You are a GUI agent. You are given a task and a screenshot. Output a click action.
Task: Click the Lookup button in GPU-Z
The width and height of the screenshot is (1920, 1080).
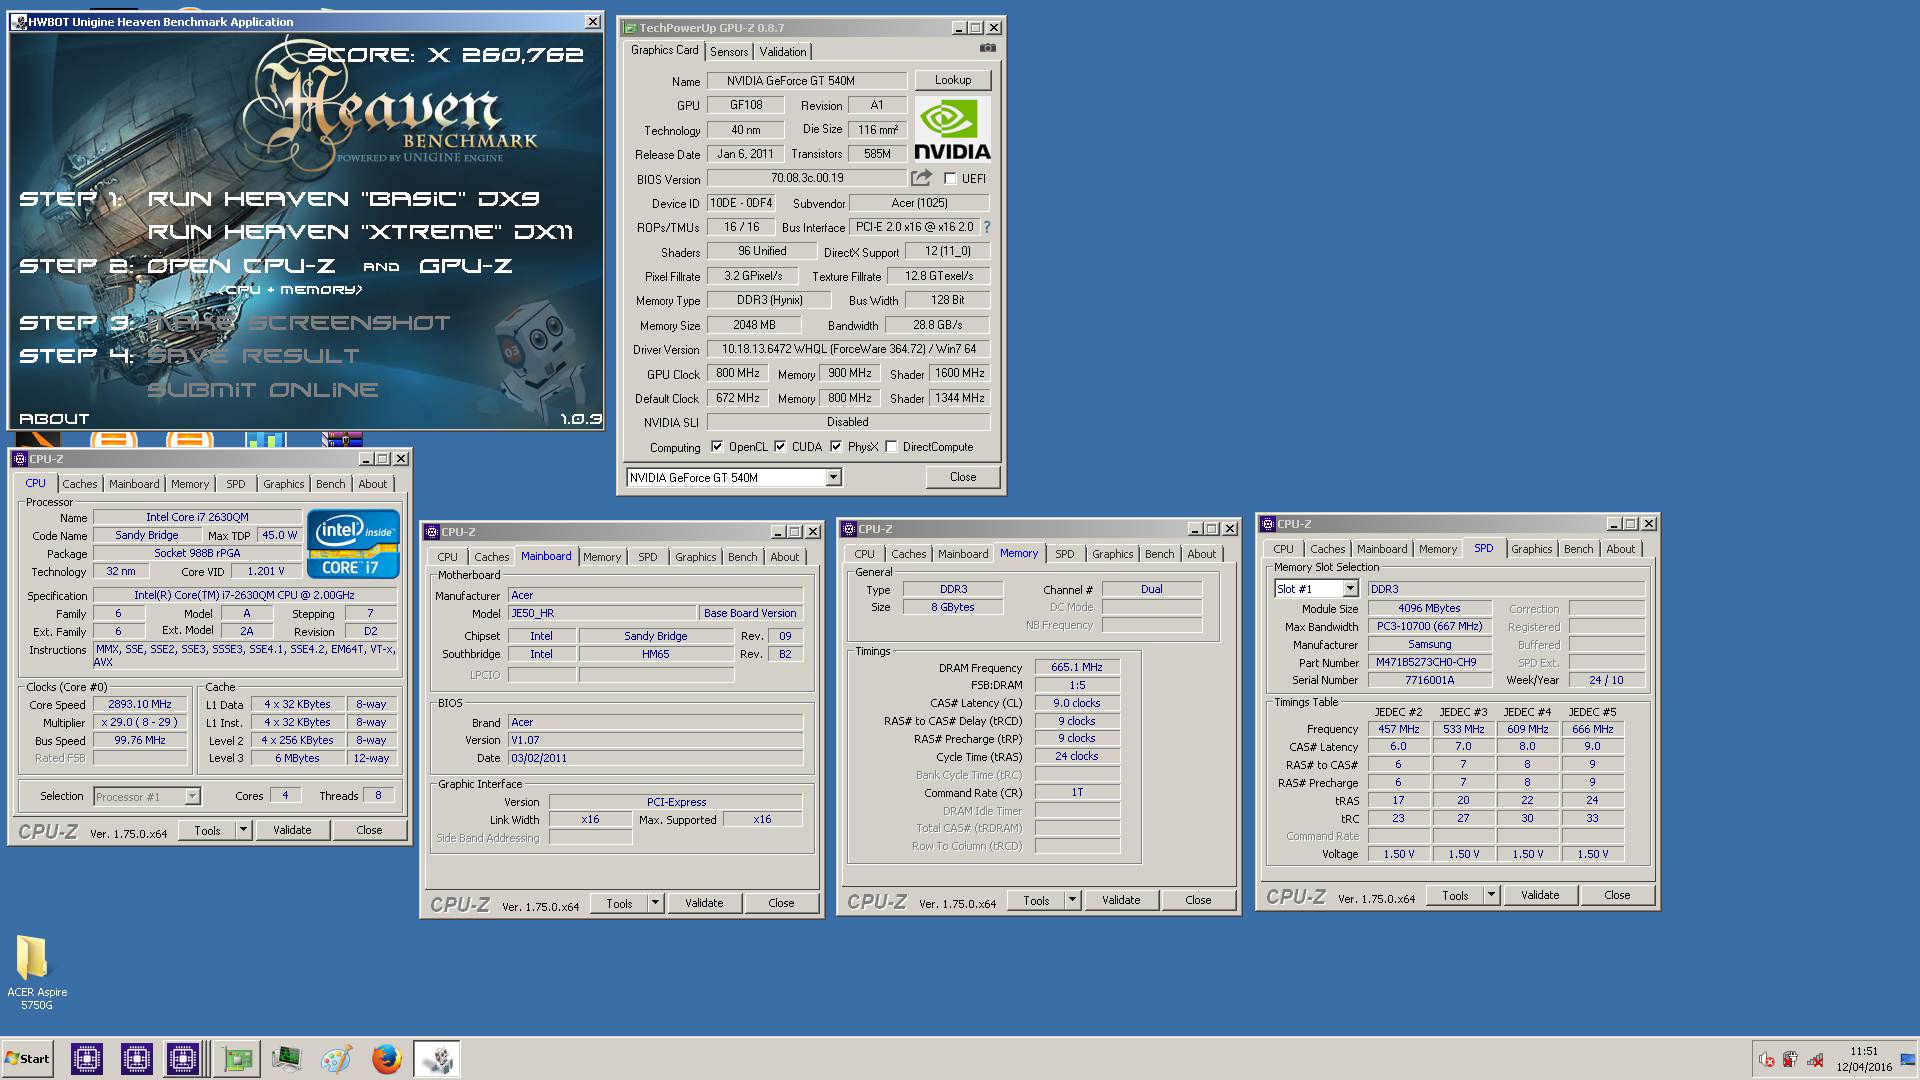point(953,80)
